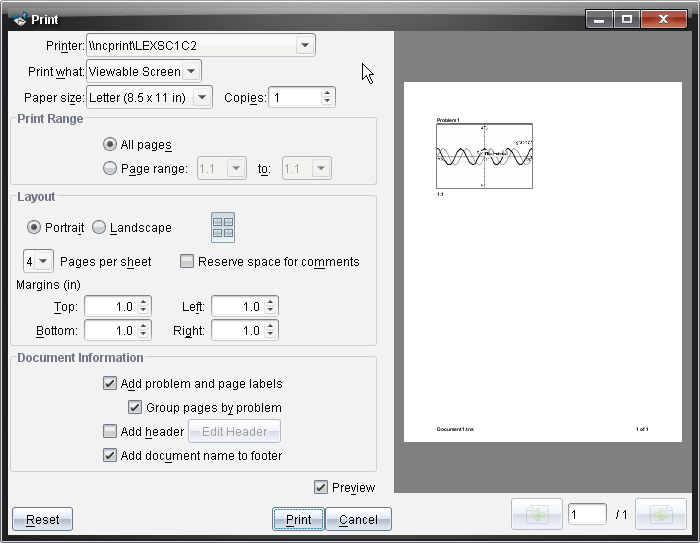Choose the Page range radio option

110,169
